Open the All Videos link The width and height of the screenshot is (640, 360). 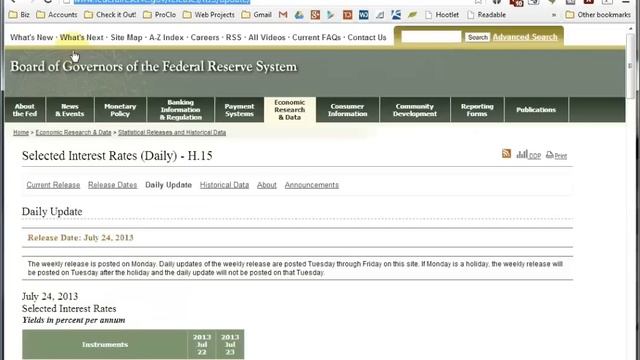point(267,38)
